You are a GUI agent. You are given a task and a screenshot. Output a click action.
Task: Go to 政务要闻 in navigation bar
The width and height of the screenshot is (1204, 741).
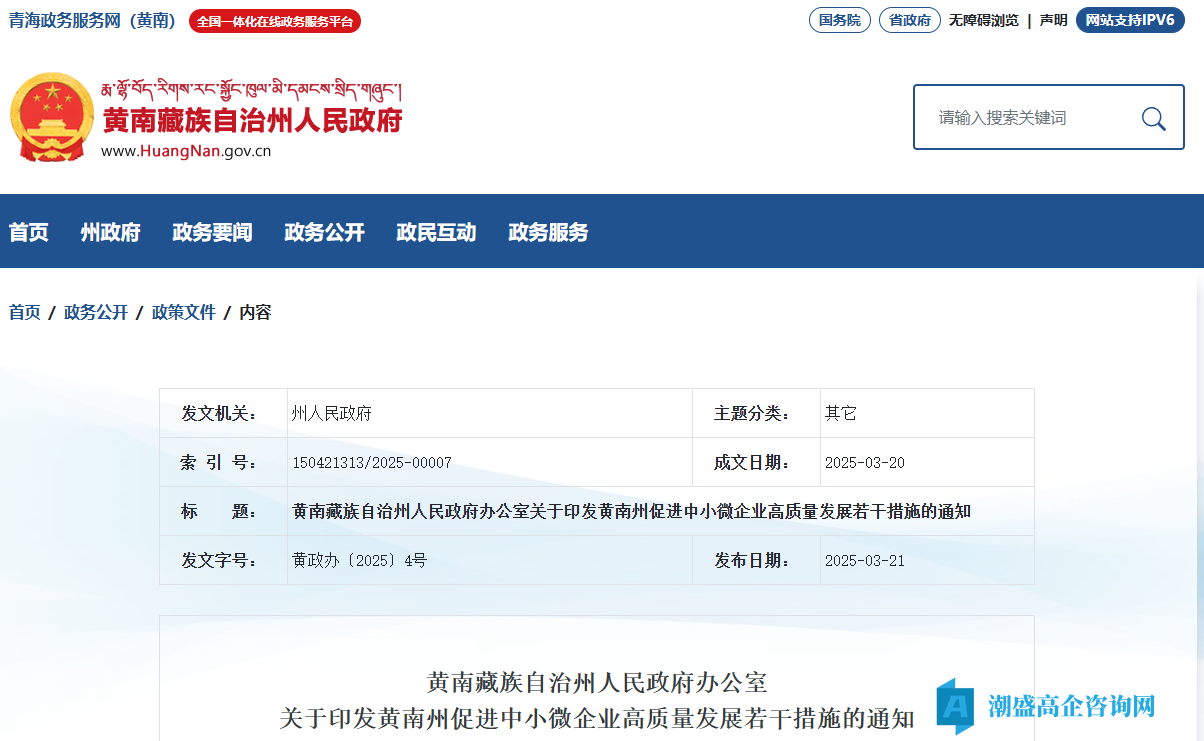(x=212, y=232)
